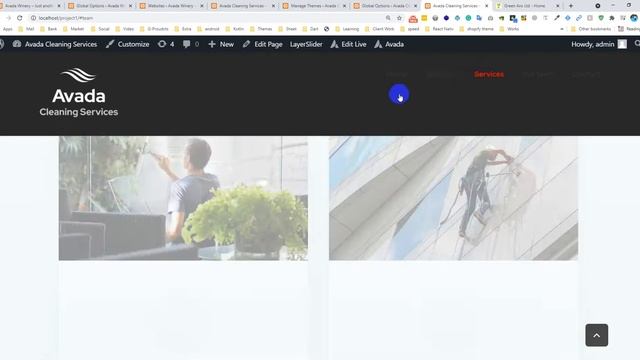Open the Bank bookmarks folder
This screenshot has height=360, width=640.
coord(49,29)
